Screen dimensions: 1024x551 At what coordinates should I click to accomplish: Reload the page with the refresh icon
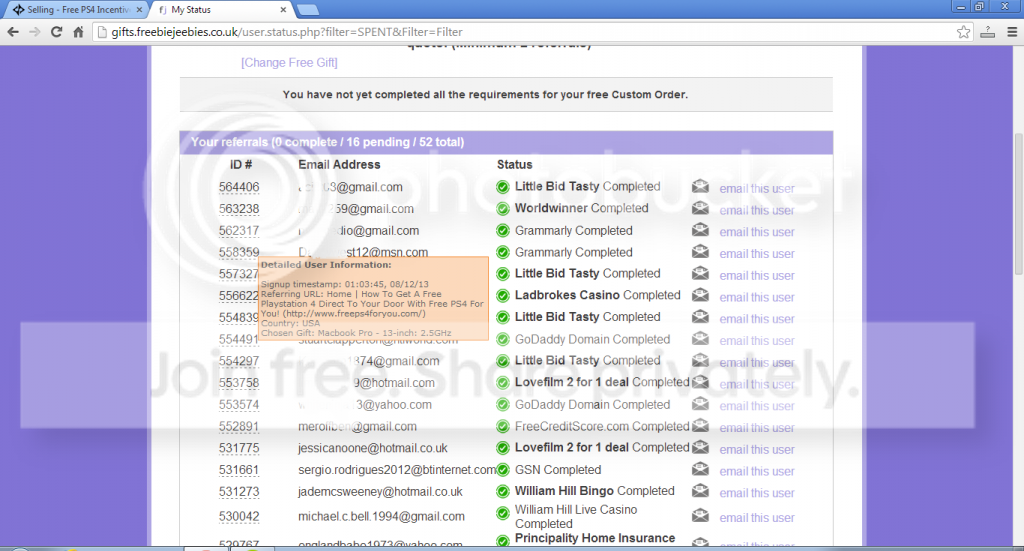coord(57,31)
